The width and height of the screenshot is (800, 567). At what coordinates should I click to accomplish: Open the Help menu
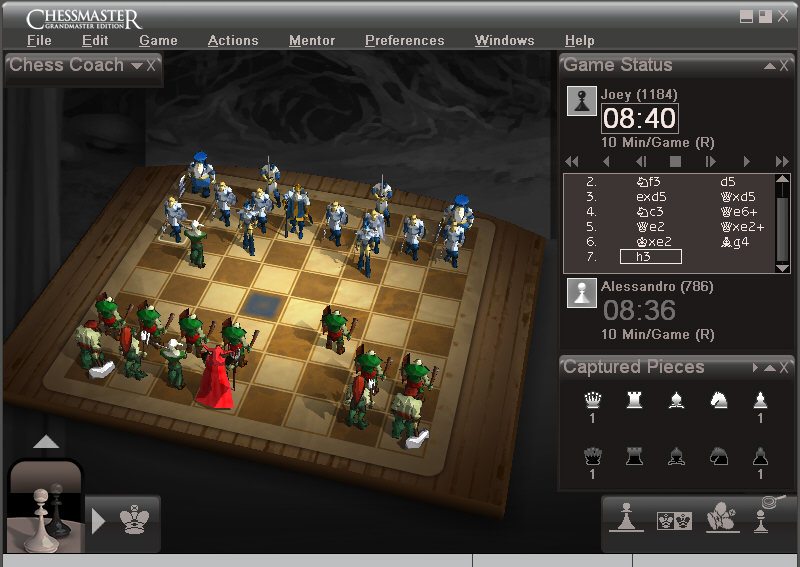580,41
